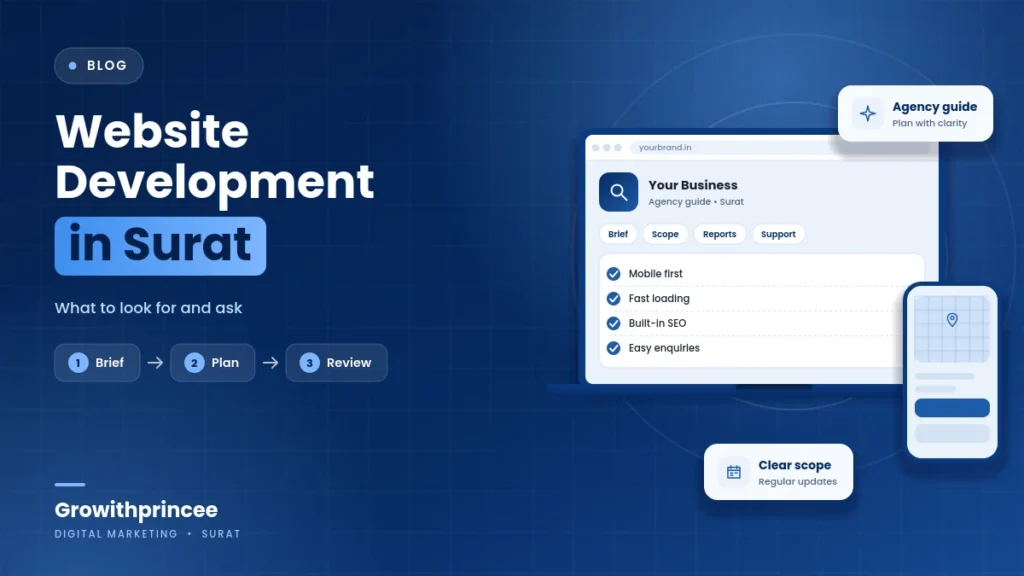Image resolution: width=1024 pixels, height=576 pixels.
Task: Toggle the Easy enquiries checkmark
Action: (613, 348)
